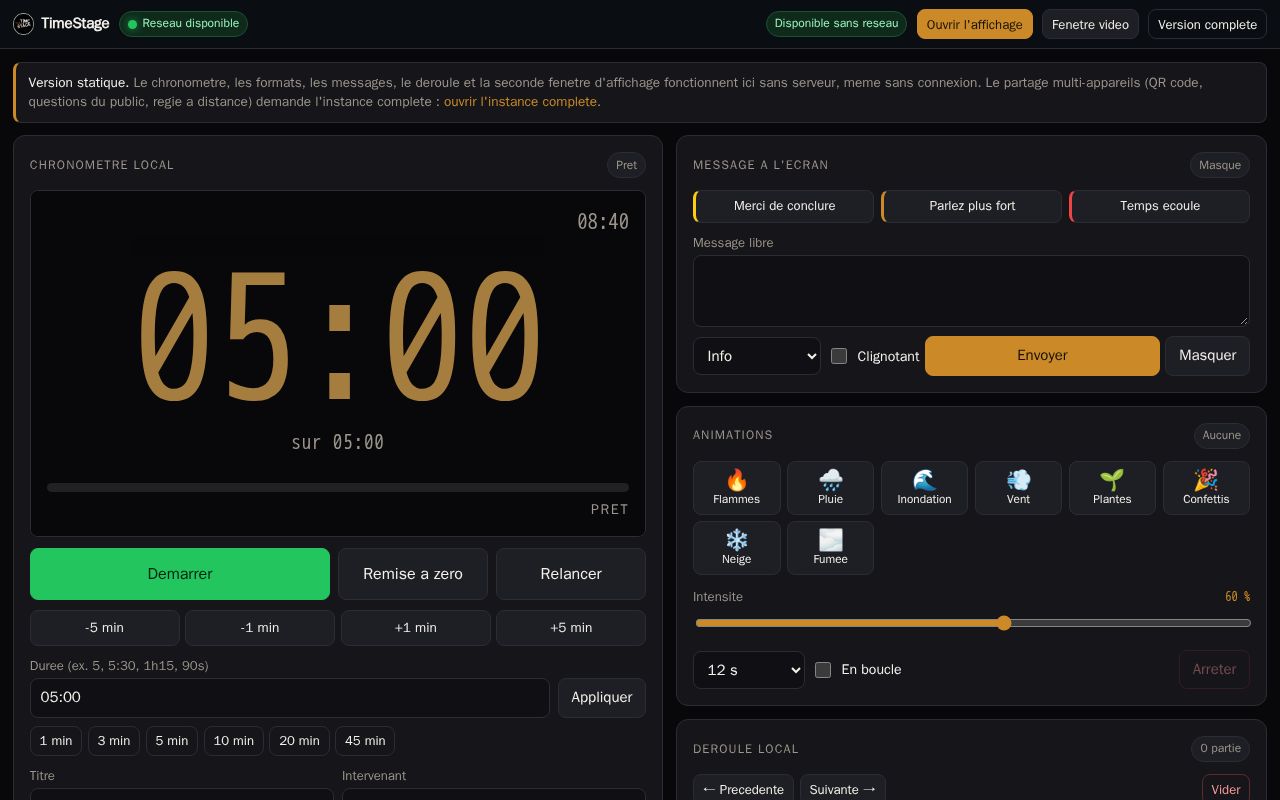Launch the Inondation wave animation

point(924,488)
